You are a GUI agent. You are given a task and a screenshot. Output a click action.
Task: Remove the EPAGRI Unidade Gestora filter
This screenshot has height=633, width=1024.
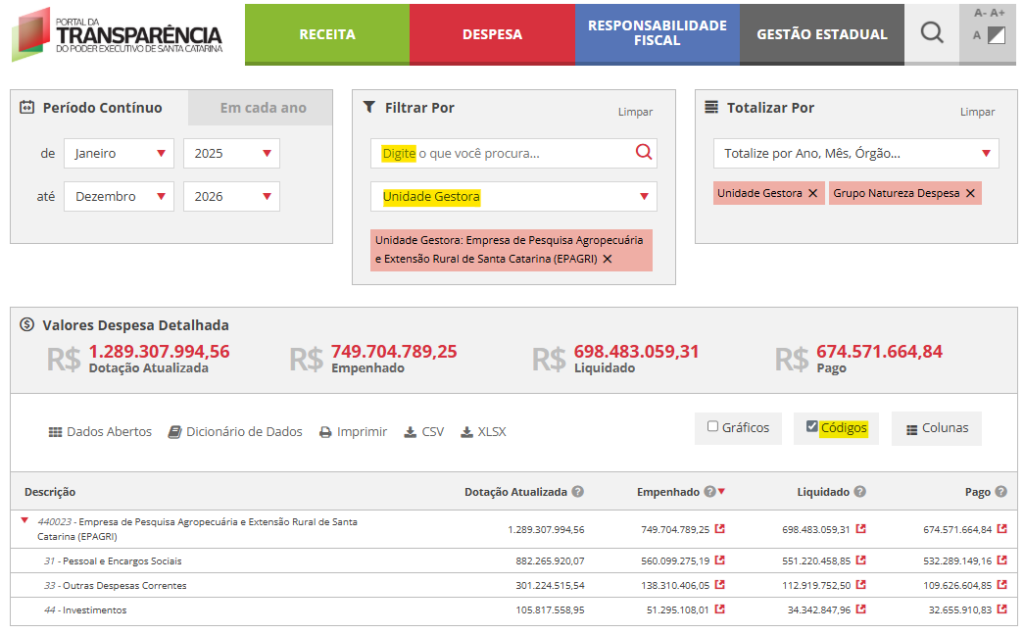coord(607,259)
